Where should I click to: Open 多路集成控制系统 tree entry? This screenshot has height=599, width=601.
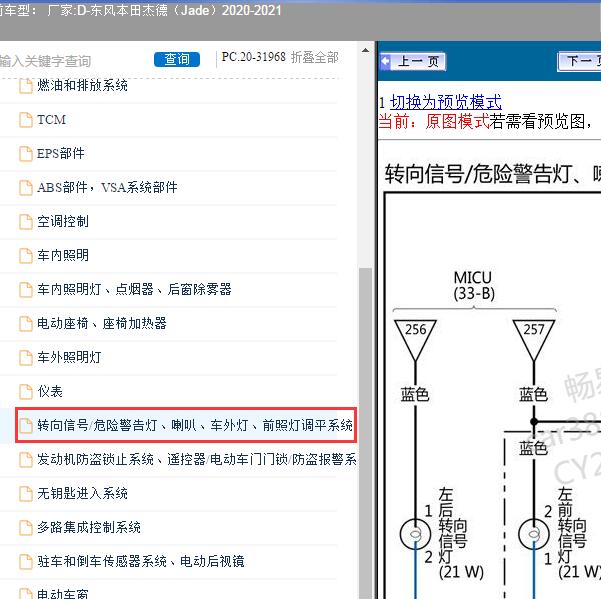[89, 527]
